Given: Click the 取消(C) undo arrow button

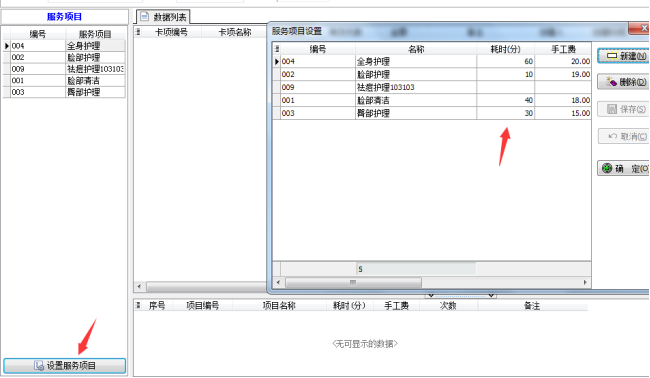Looking at the screenshot, I should pos(612,136).
